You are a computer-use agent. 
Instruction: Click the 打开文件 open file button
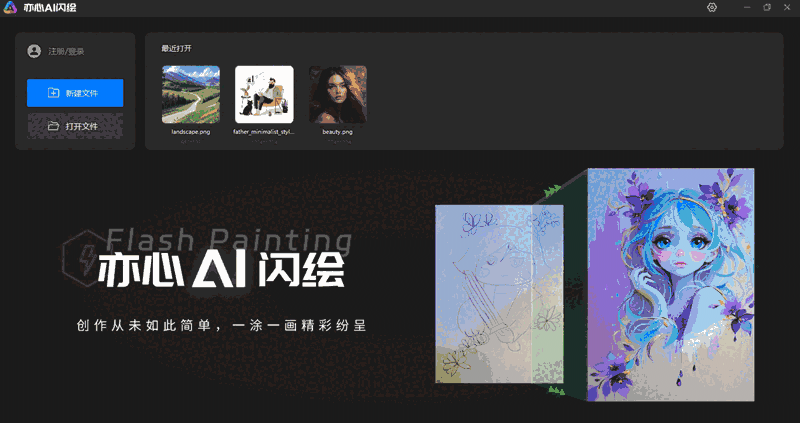[x=75, y=126]
